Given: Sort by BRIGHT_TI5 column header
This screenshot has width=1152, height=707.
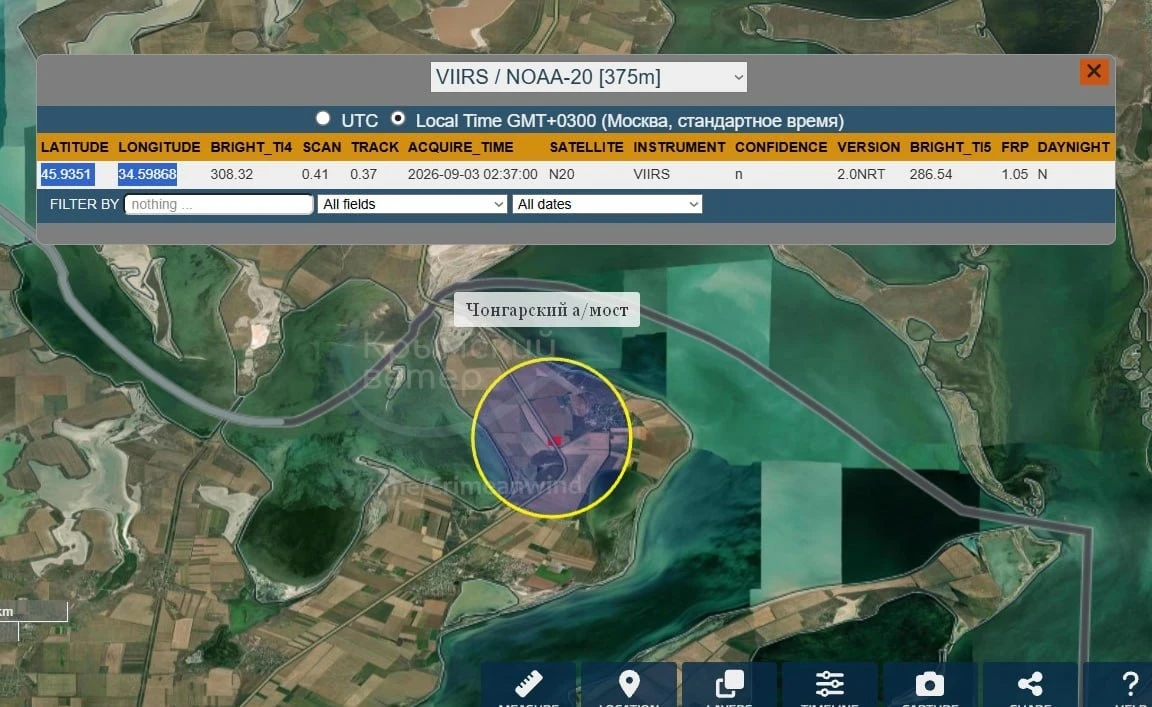Looking at the screenshot, I should (951, 147).
